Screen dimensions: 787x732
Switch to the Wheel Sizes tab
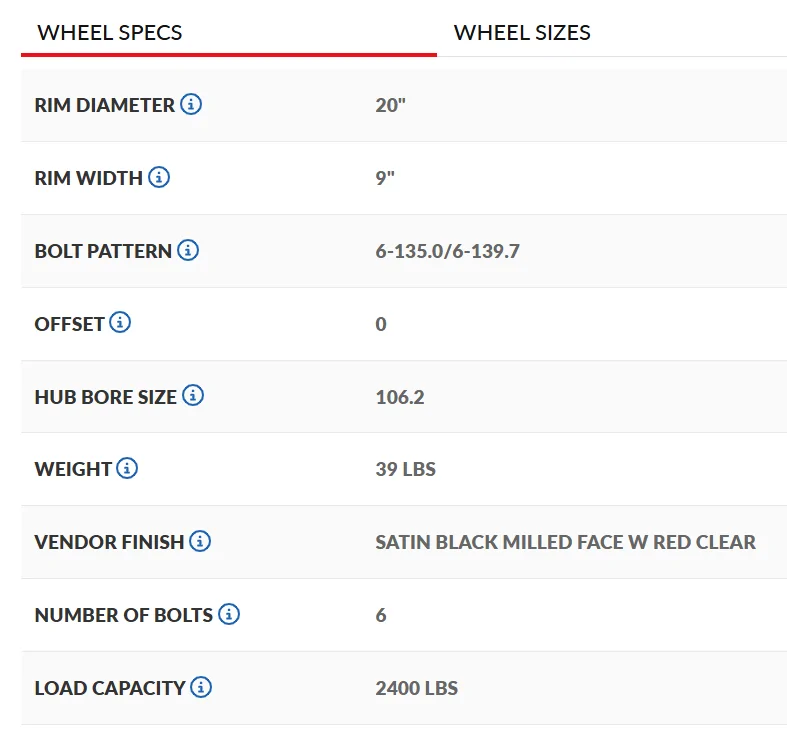tap(522, 33)
